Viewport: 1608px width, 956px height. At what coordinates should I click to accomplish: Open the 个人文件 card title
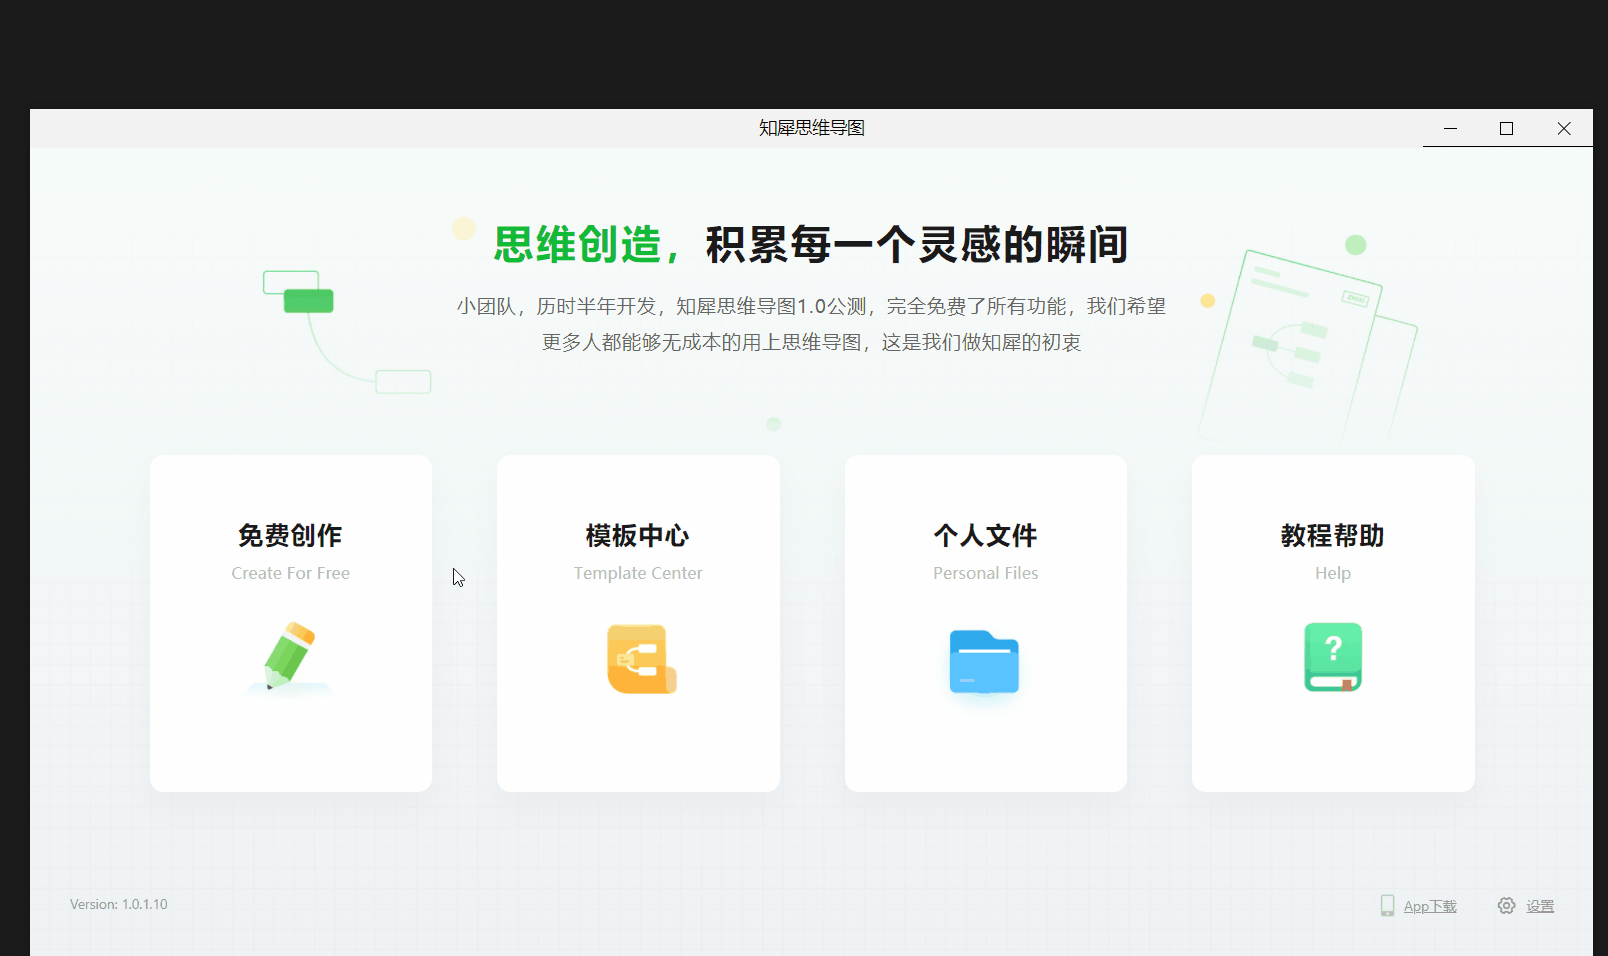(x=985, y=536)
